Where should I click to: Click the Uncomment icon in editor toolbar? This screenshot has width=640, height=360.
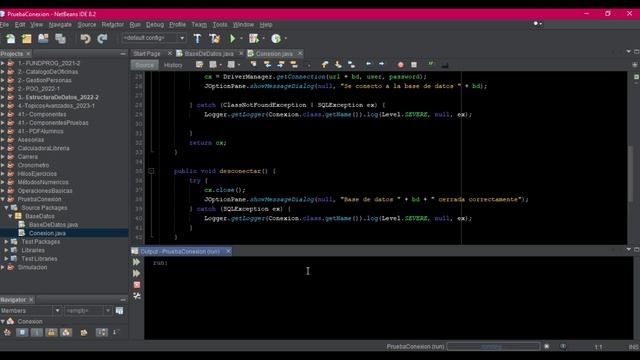[445, 64]
